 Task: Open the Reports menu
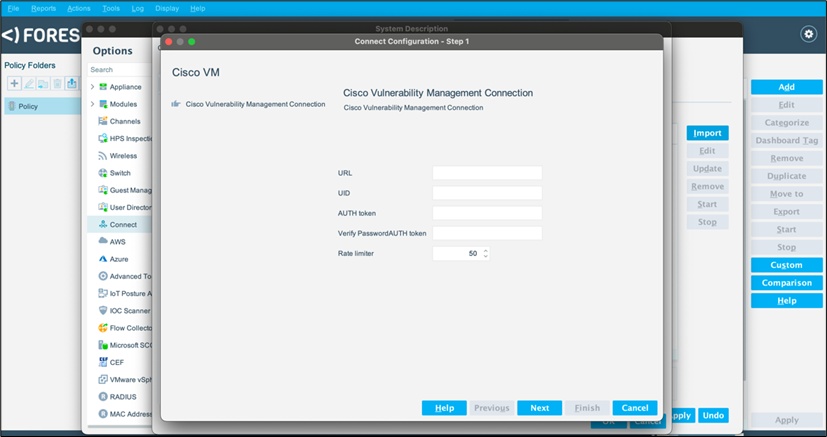tap(43, 8)
